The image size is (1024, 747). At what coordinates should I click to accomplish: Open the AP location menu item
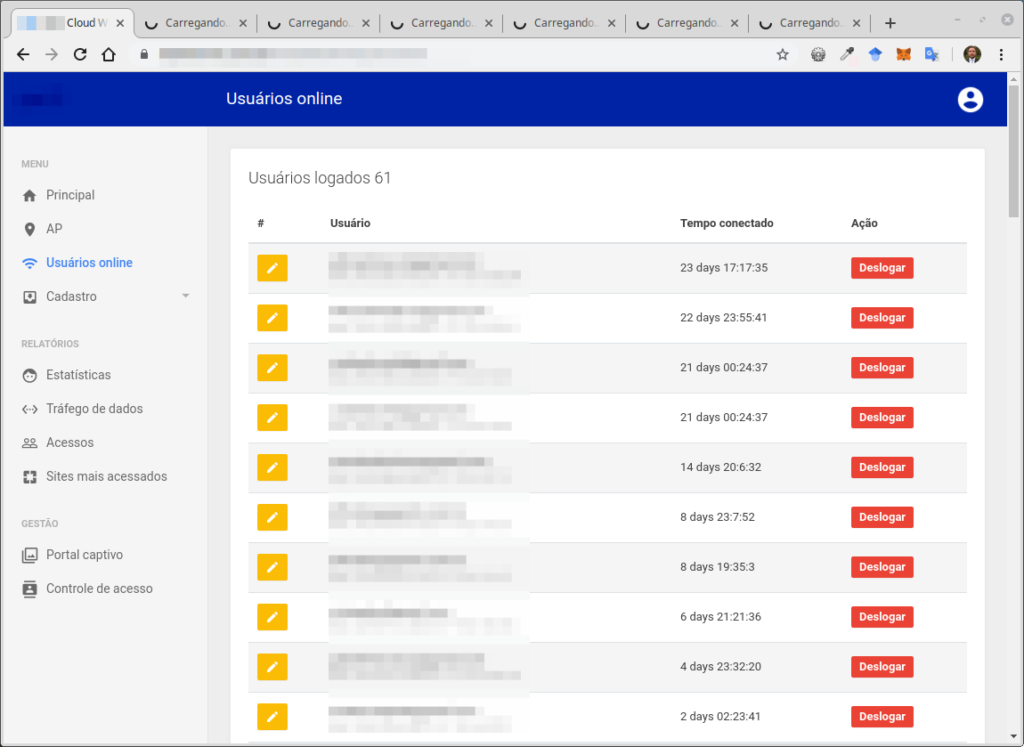(x=54, y=229)
